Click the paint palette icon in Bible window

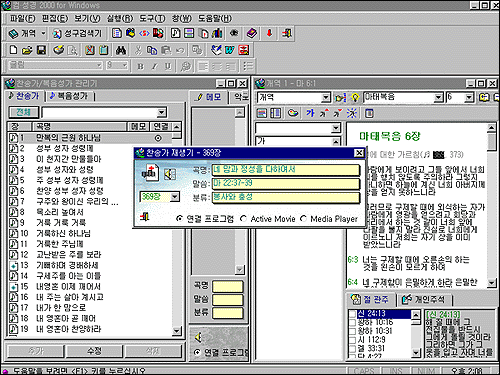click(x=292, y=113)
